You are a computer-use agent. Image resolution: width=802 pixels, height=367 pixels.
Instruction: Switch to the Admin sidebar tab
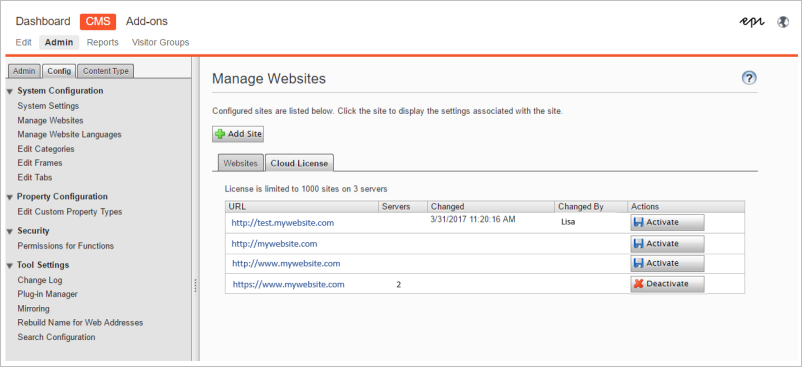click(24, 71)
